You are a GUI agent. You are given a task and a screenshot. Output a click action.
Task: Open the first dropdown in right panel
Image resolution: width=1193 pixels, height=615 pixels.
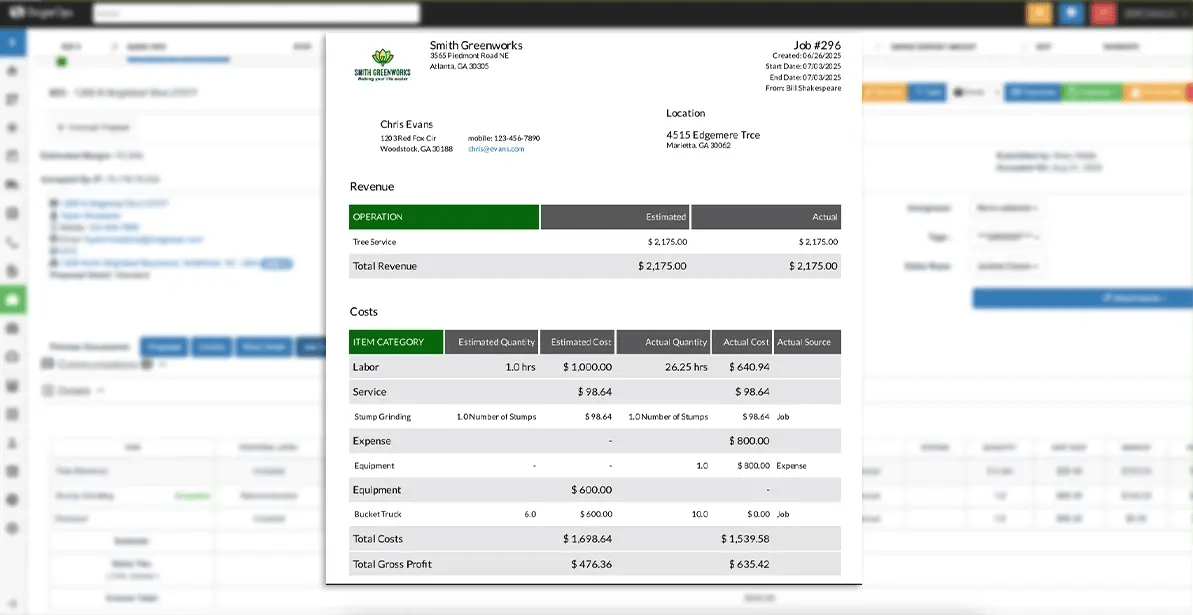pos(1003,208)
